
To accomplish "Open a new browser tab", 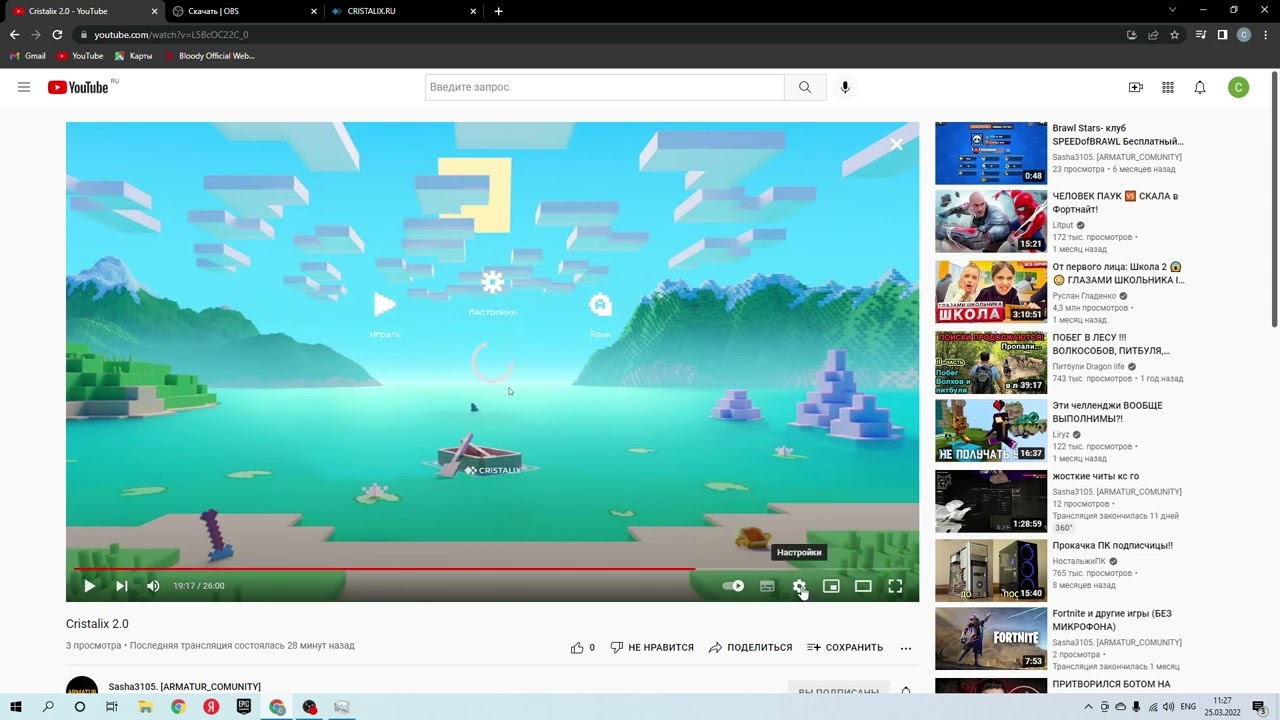I will 498,11.
